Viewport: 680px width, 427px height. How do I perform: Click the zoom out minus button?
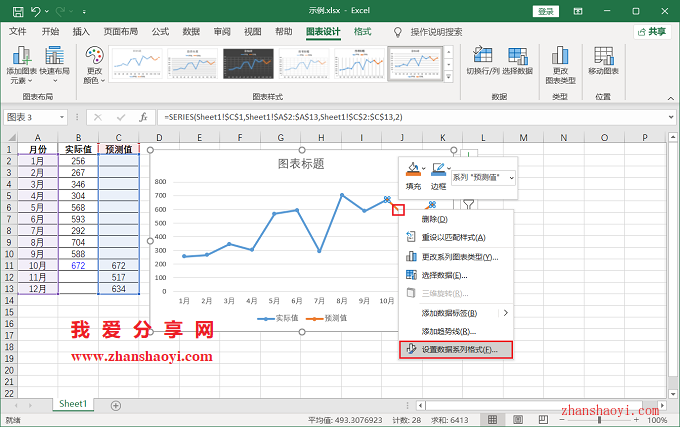pos(562,420)
